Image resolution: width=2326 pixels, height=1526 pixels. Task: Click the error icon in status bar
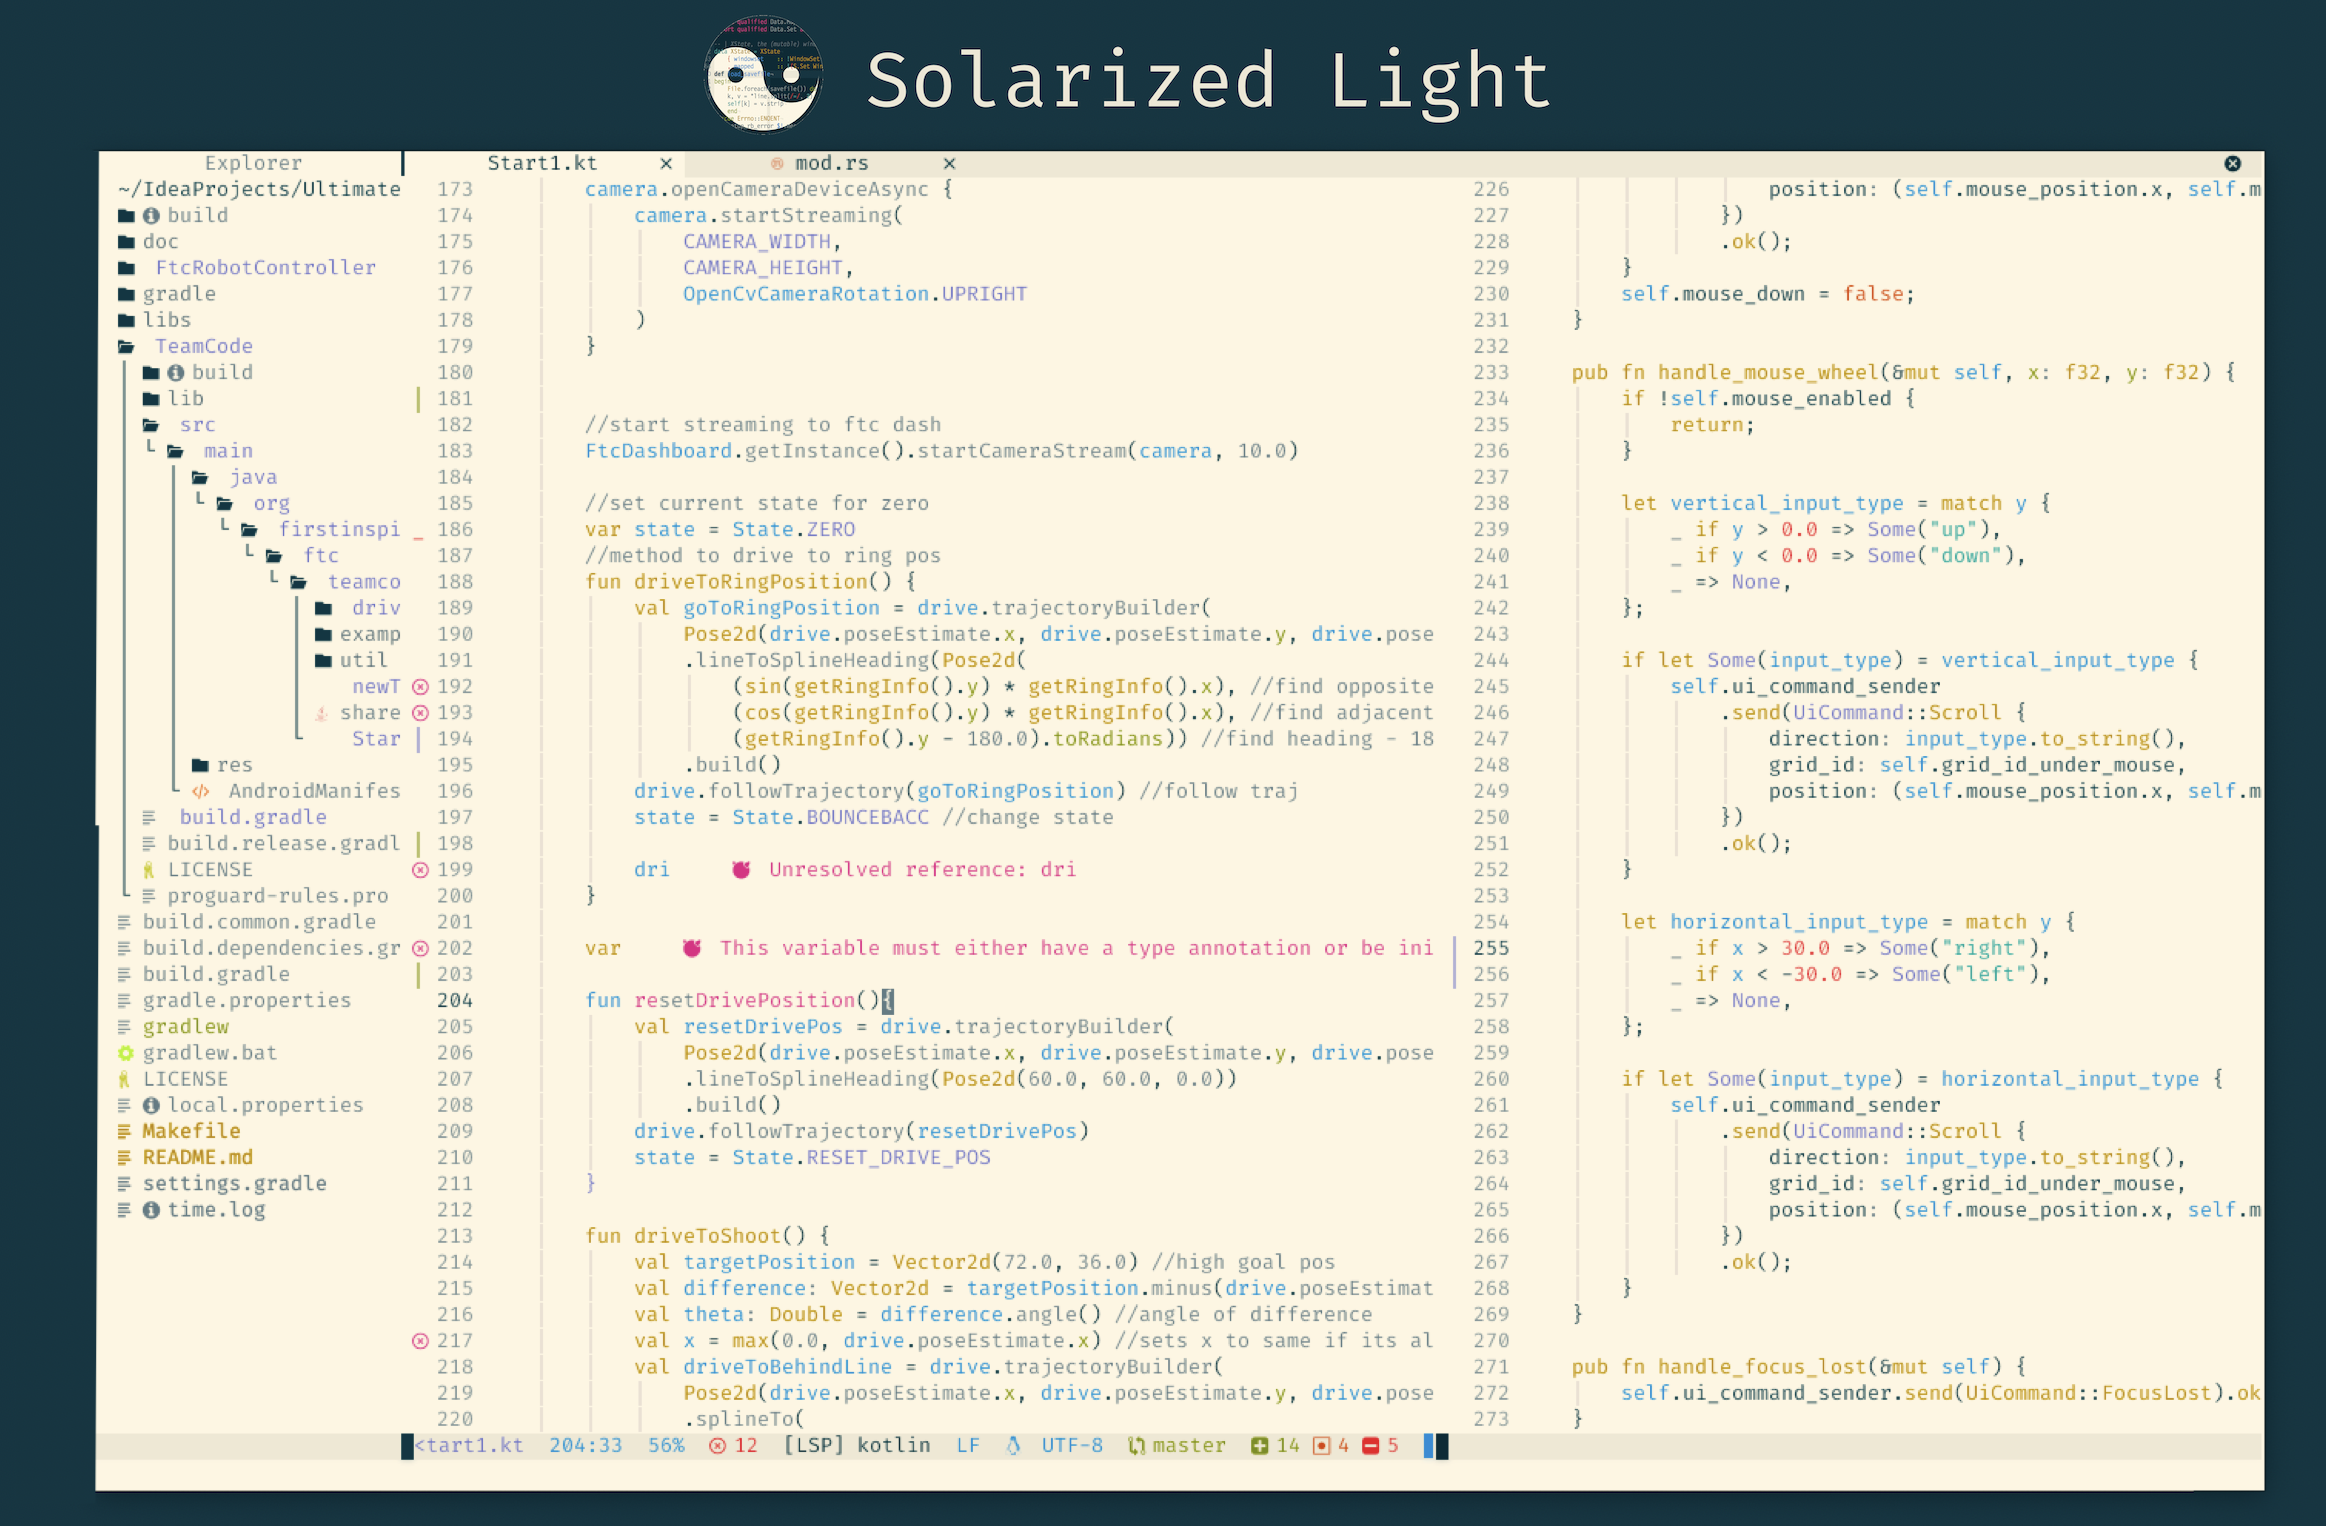717,1445
